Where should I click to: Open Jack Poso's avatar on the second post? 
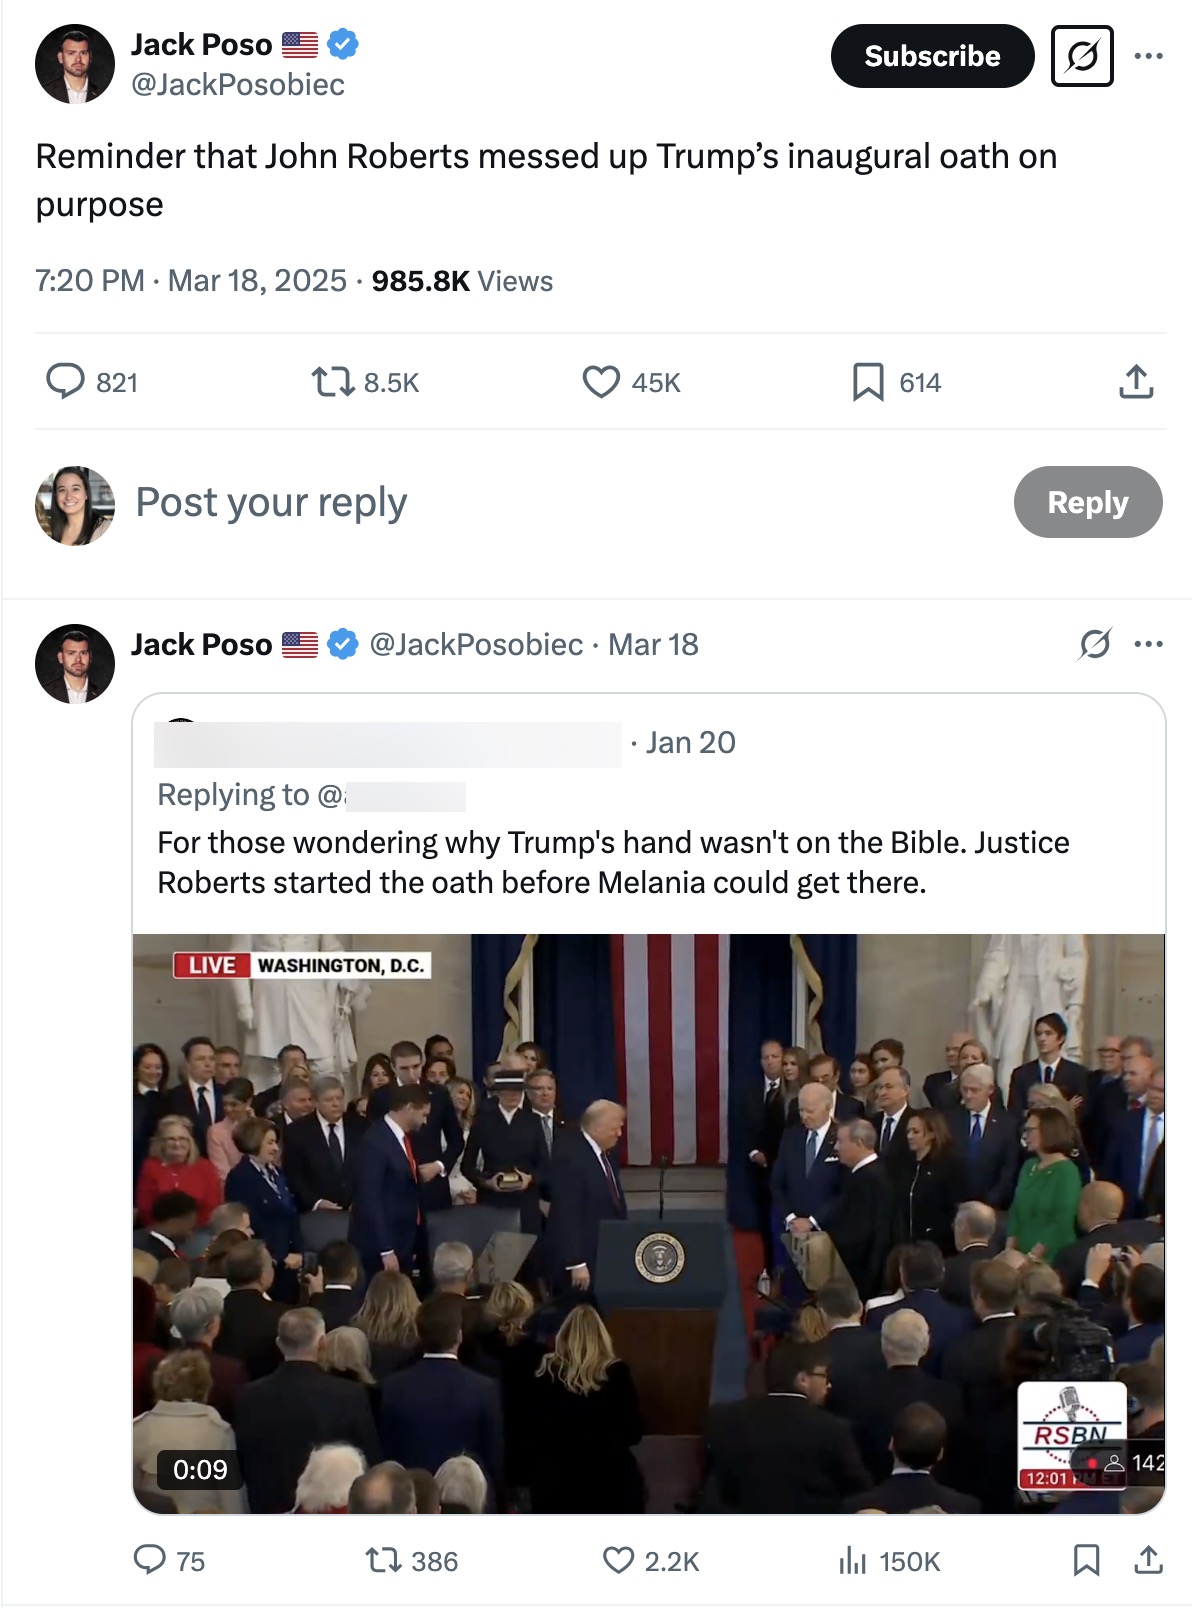point(75,664)
